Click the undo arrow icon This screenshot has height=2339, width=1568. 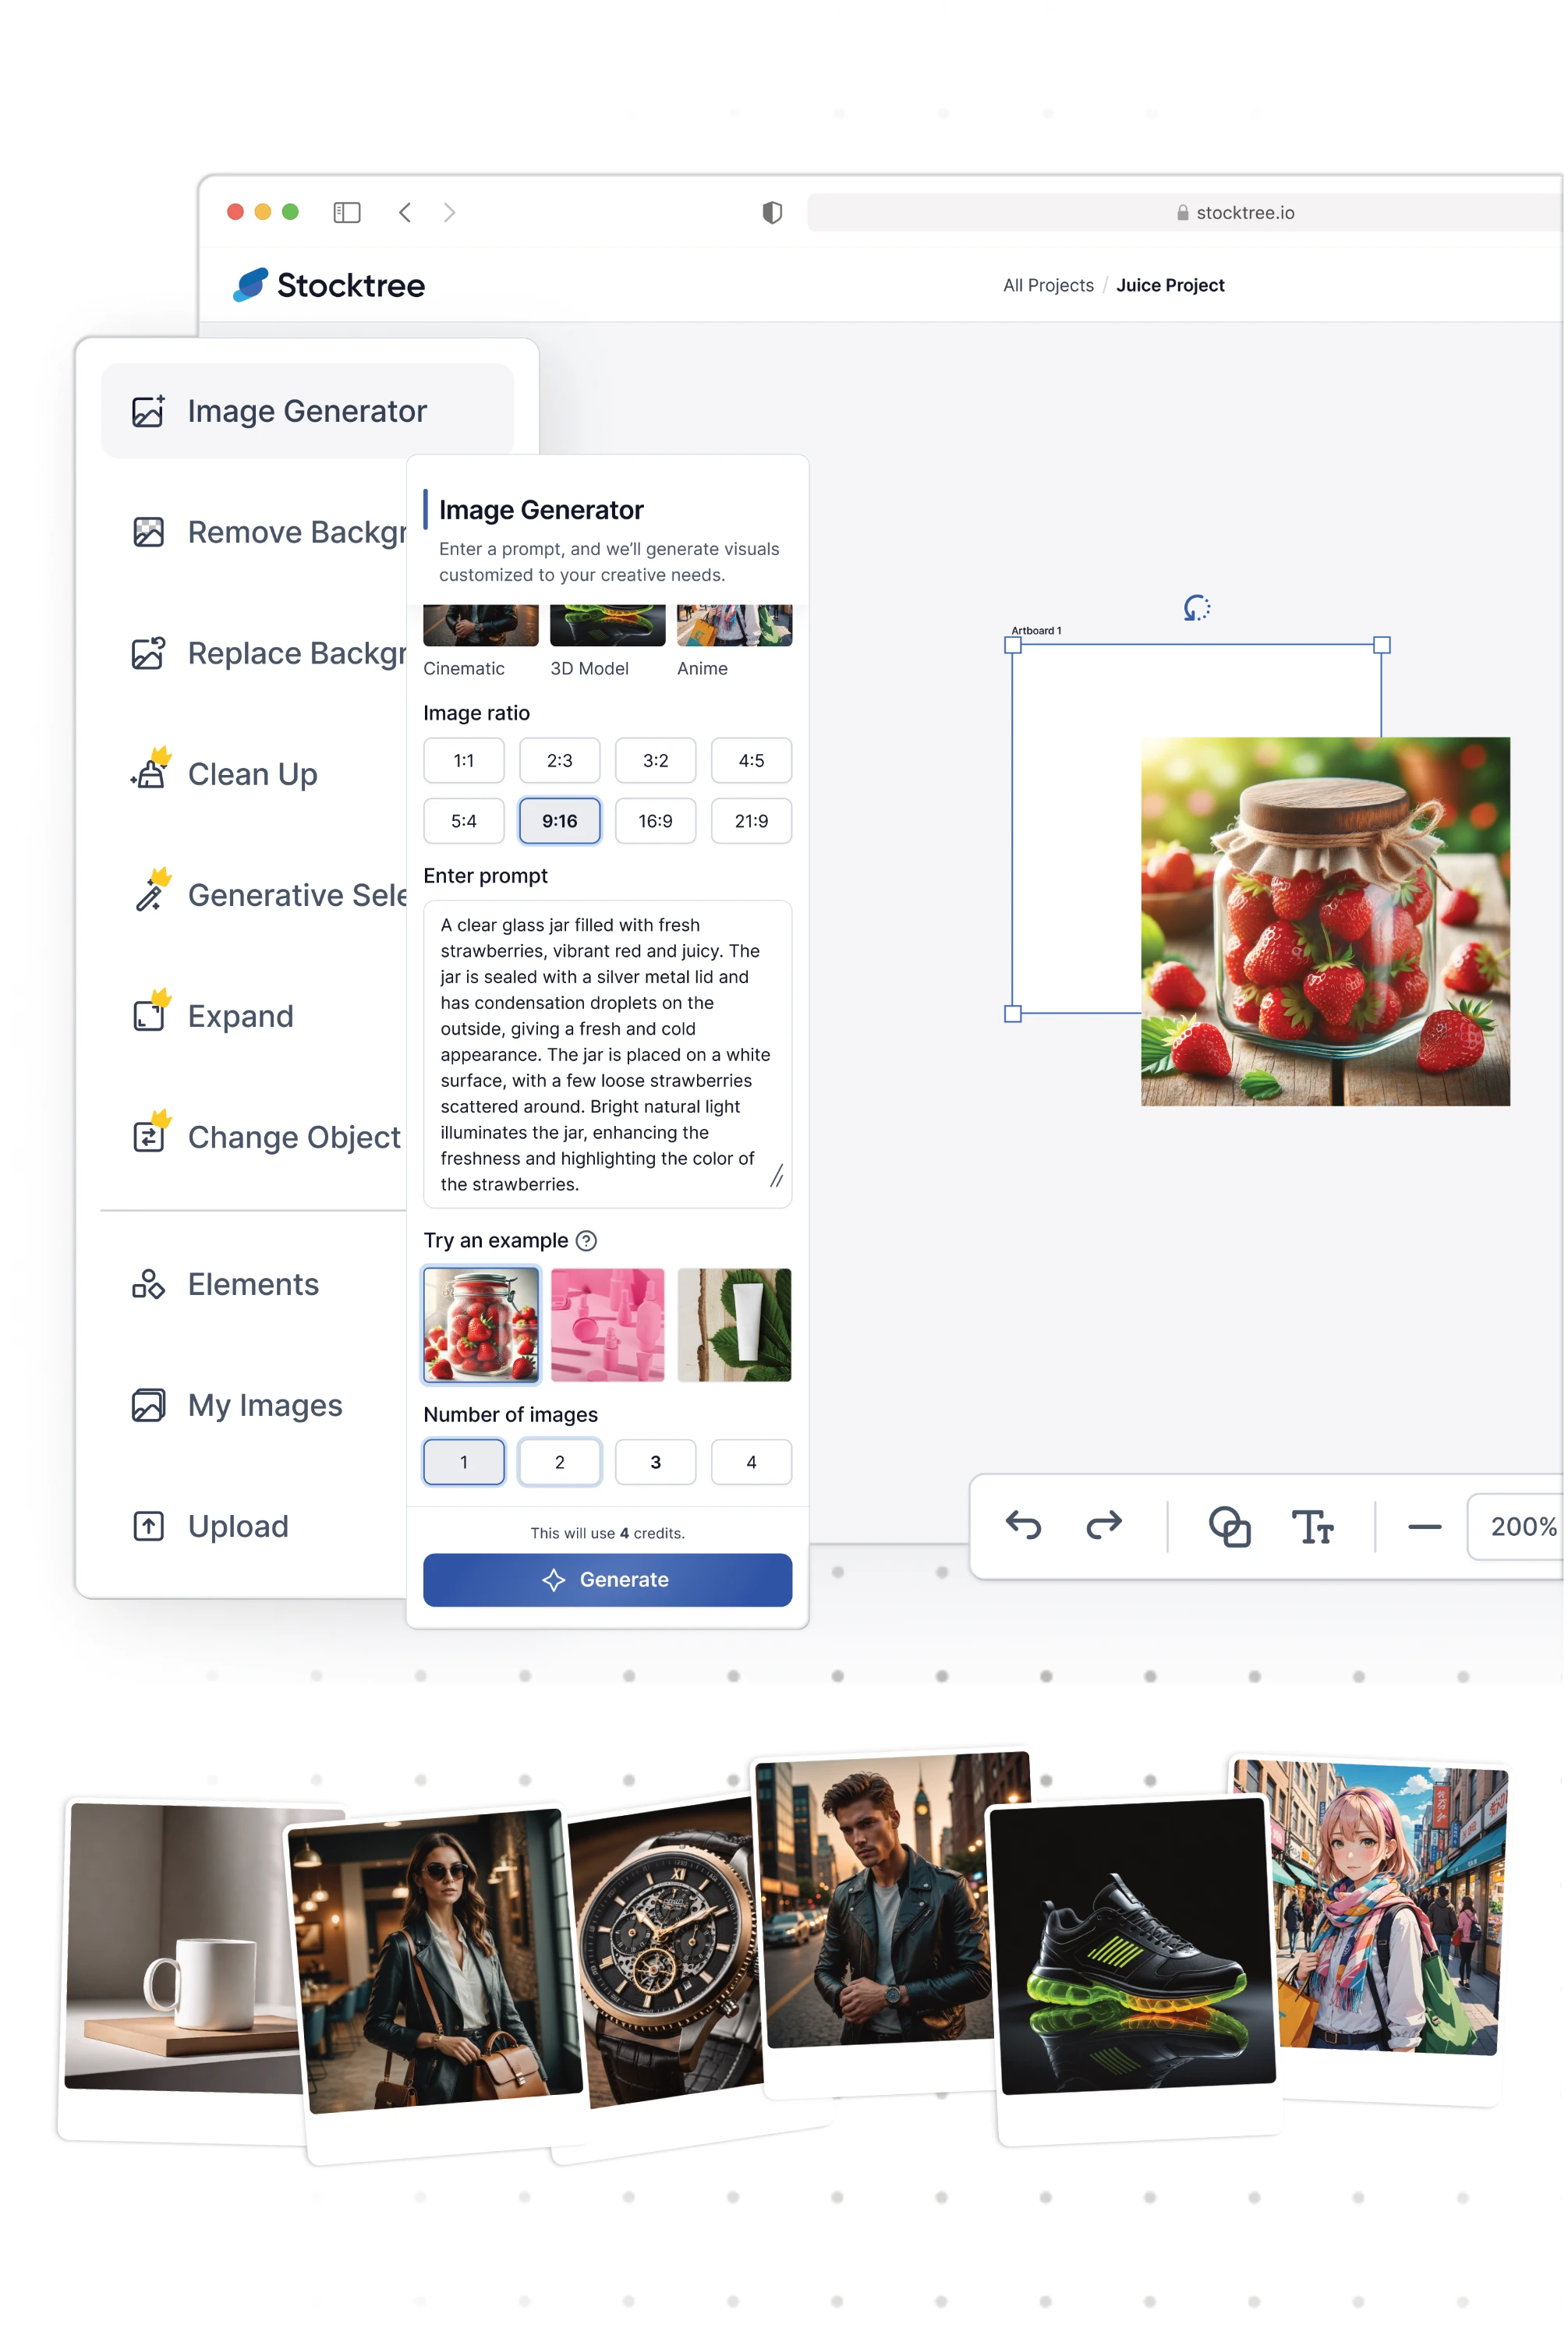click(x=1023, y=1525)
